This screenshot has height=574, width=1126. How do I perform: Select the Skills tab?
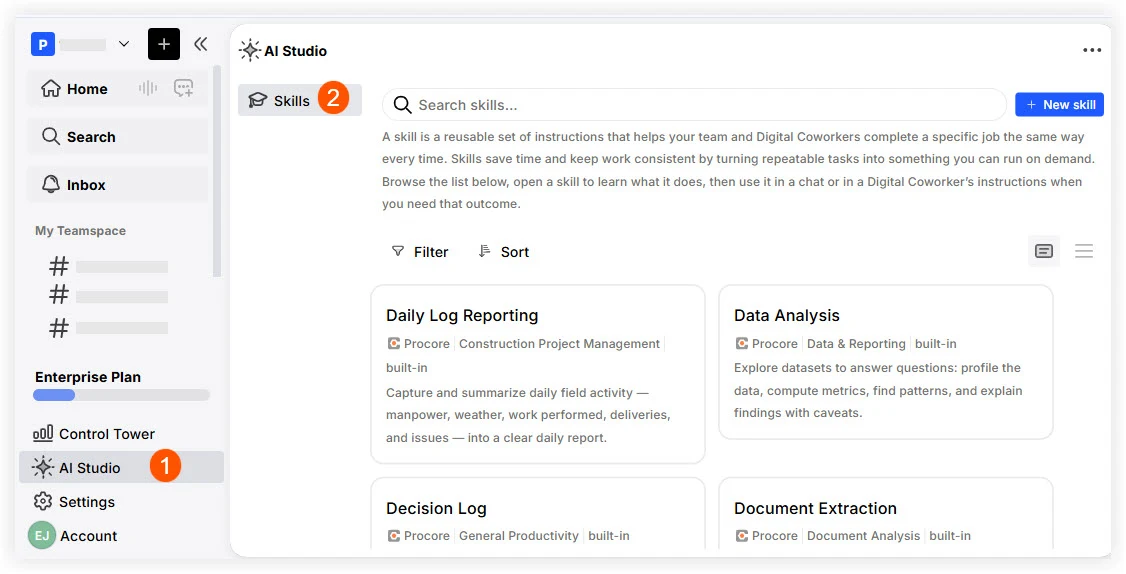[299, 101]
